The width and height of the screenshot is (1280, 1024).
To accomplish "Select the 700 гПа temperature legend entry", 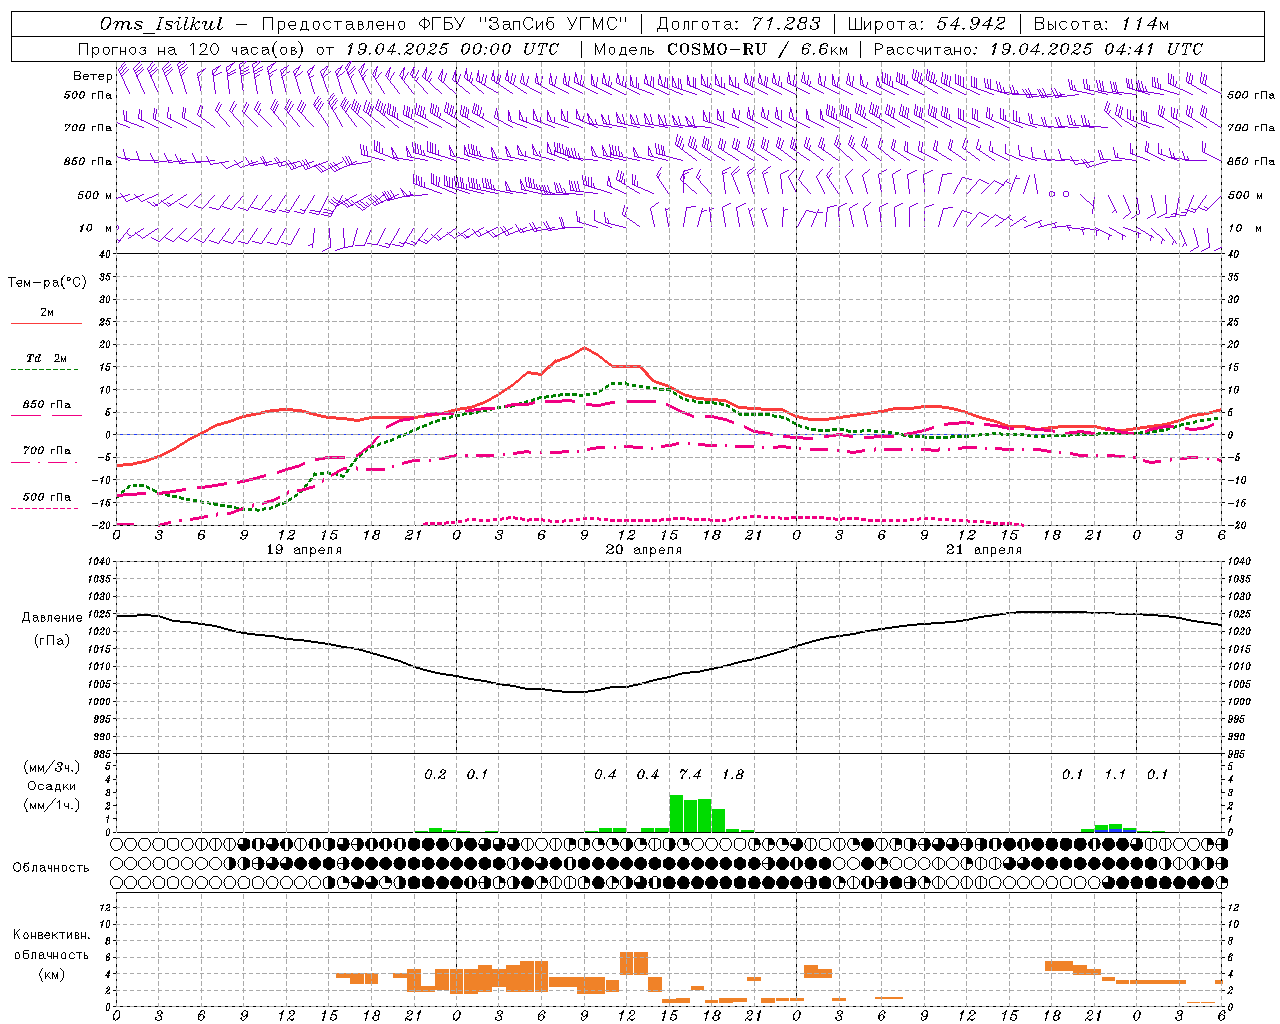I will tap(47, 450).
